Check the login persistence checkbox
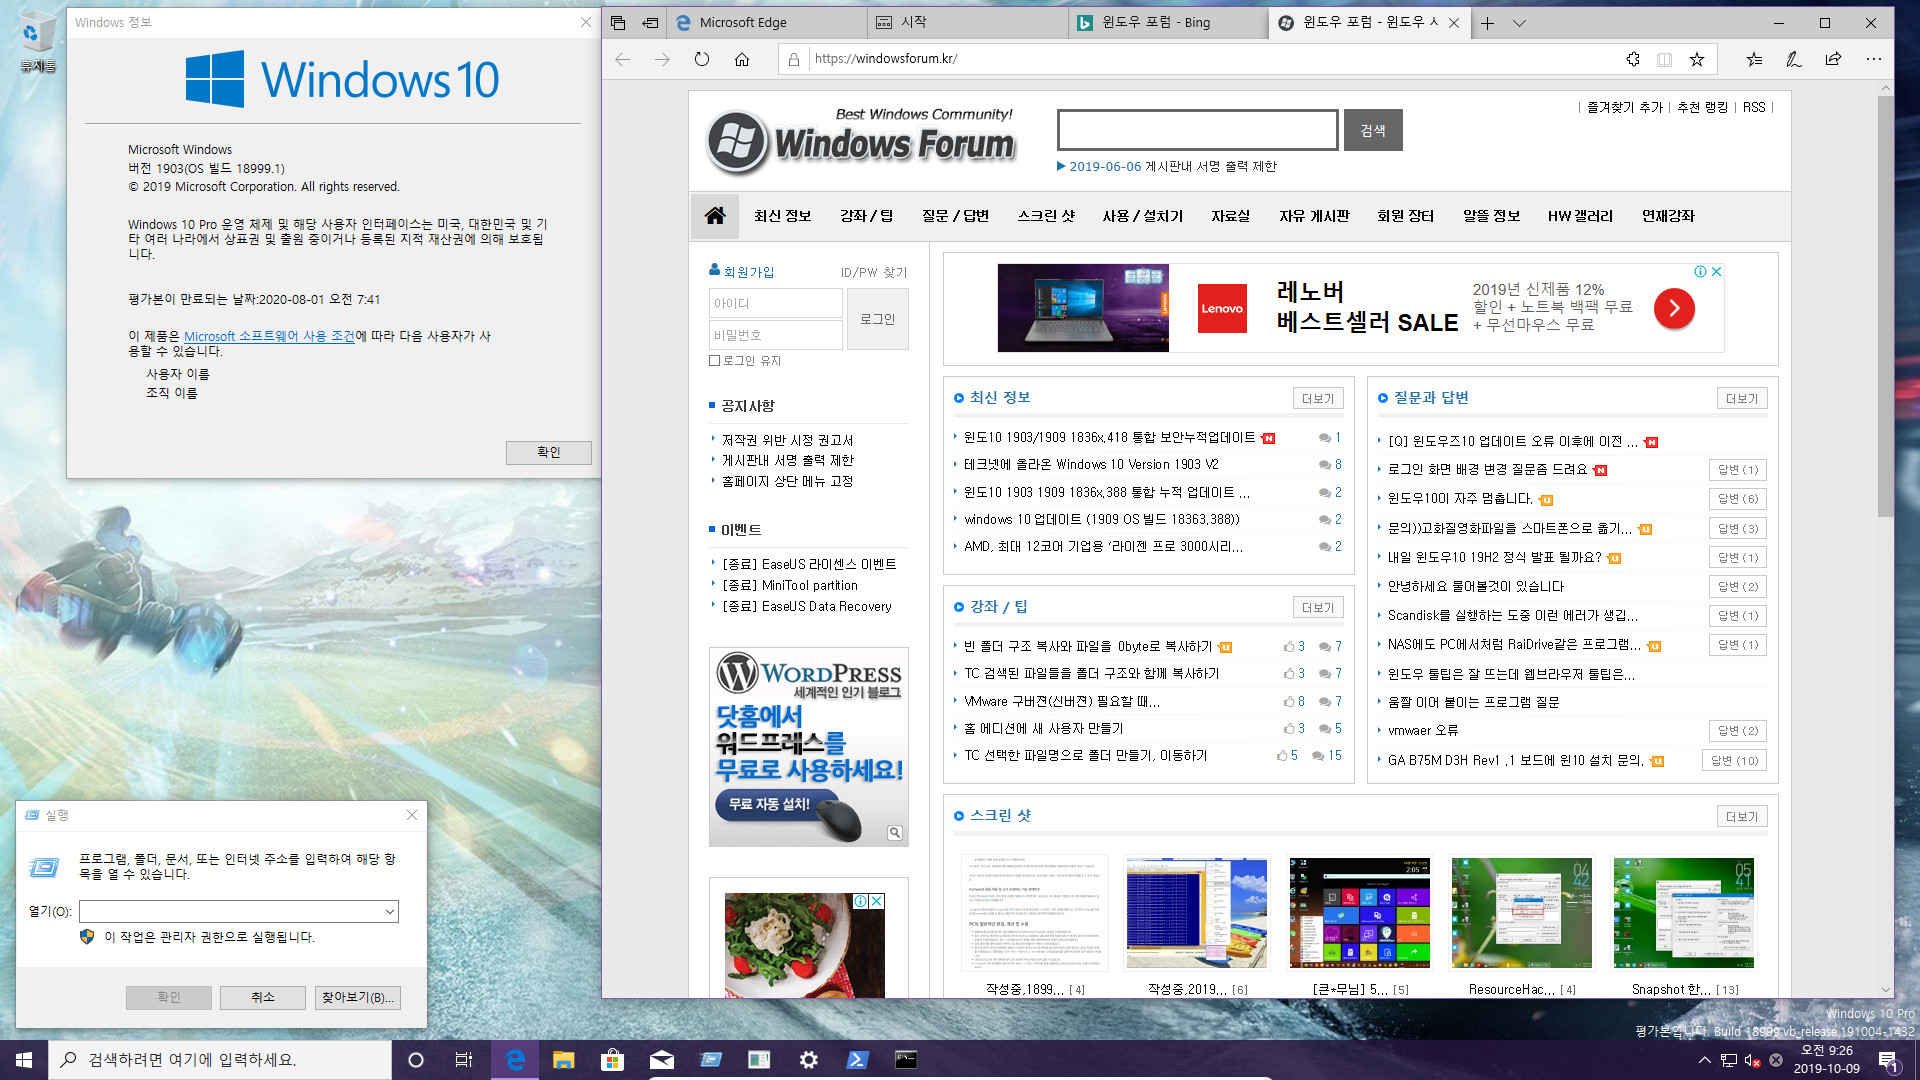 point(714,361)
